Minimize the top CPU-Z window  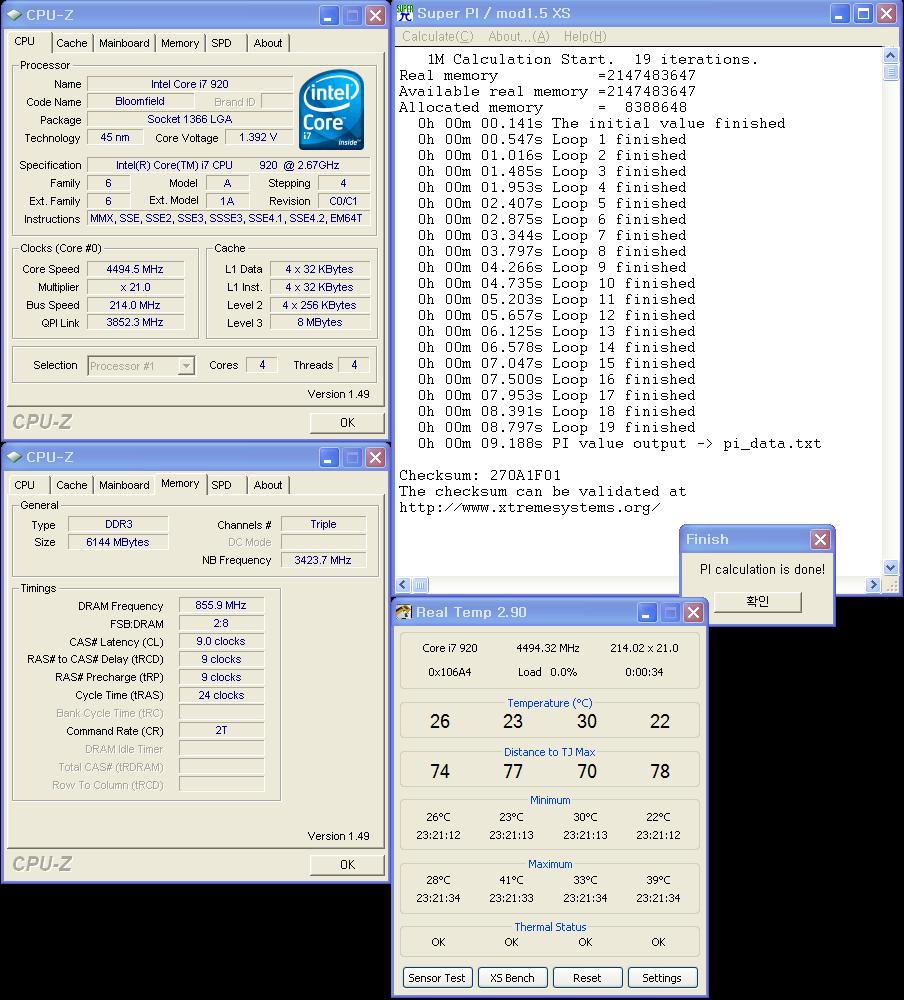(x=329, y=15)
